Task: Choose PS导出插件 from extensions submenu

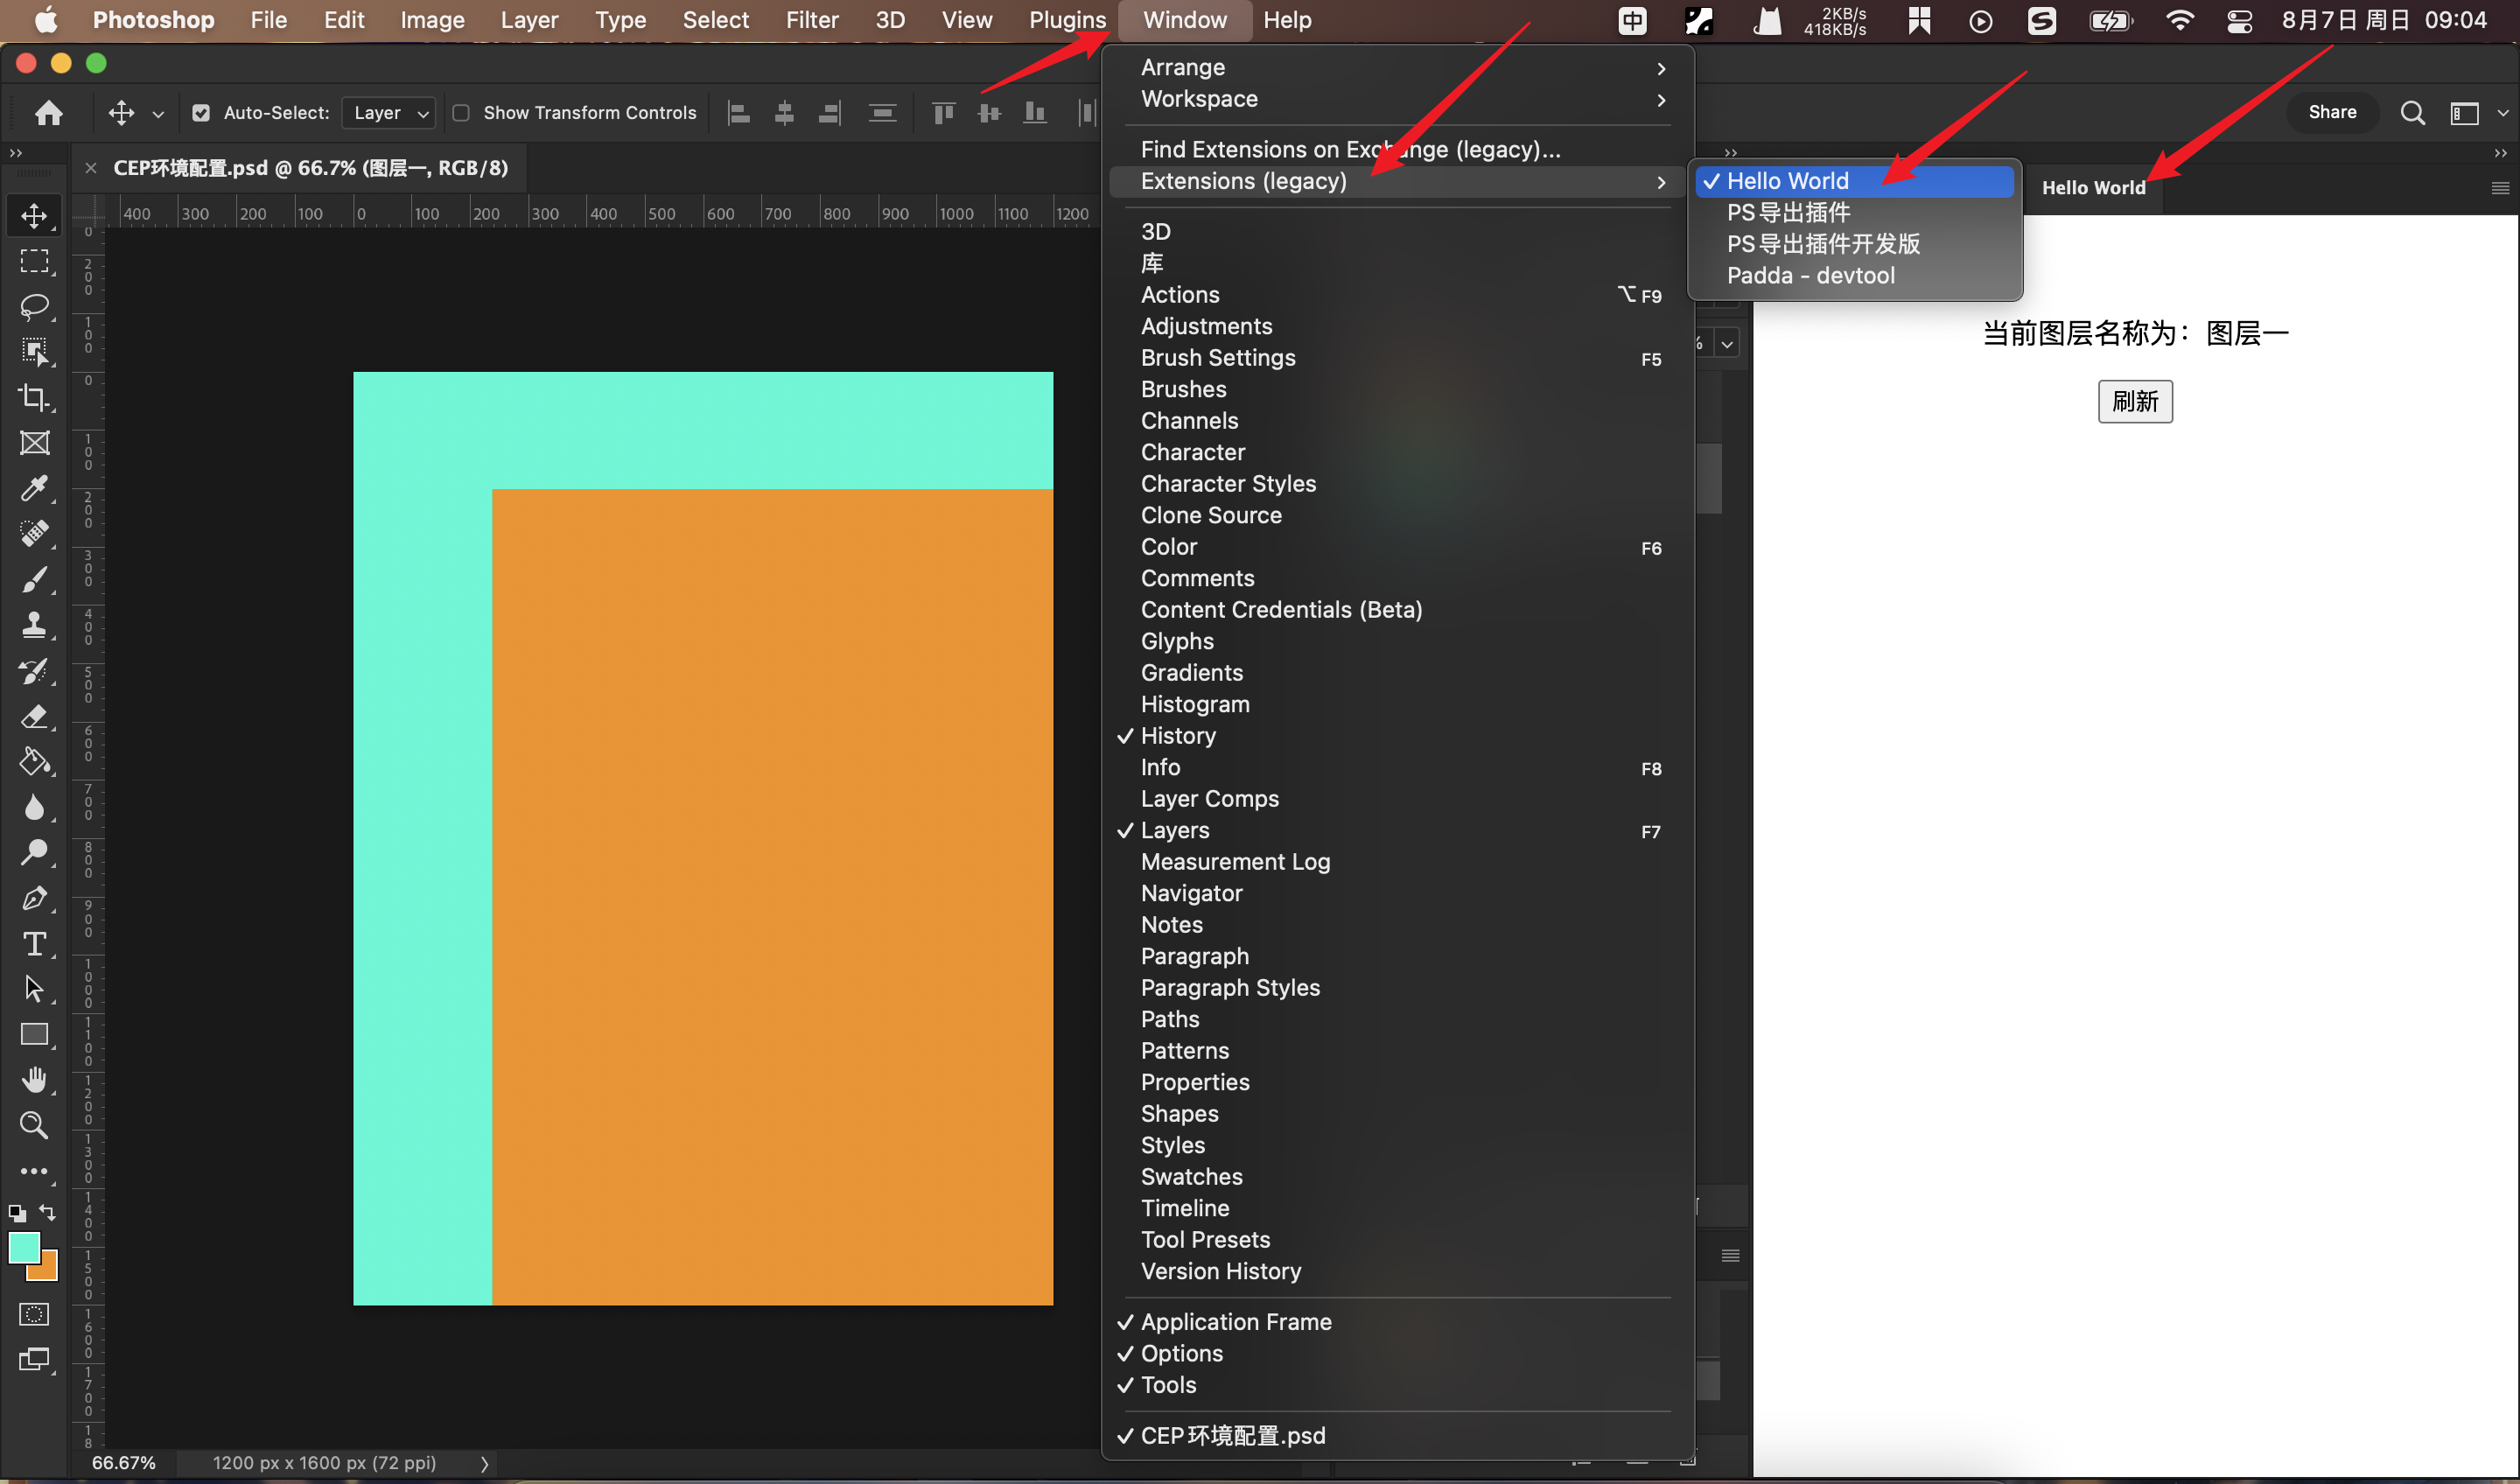Action: [1855, 212]
